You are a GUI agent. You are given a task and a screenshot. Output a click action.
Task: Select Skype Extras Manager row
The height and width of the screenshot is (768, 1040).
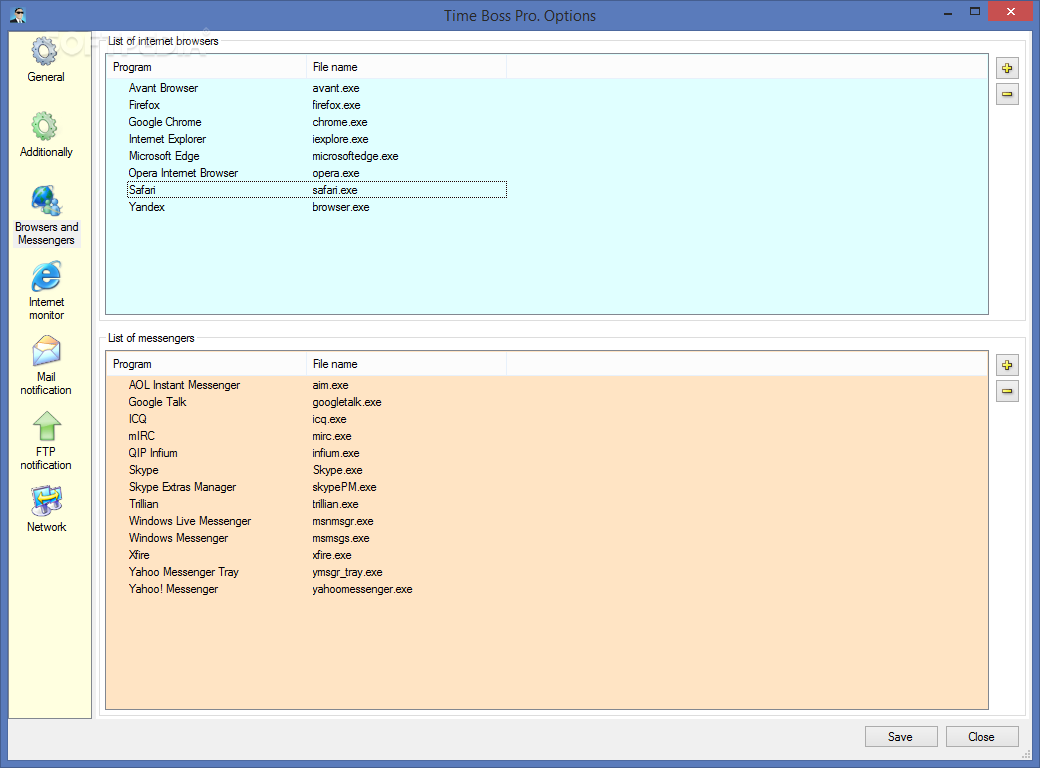point(316,487)
